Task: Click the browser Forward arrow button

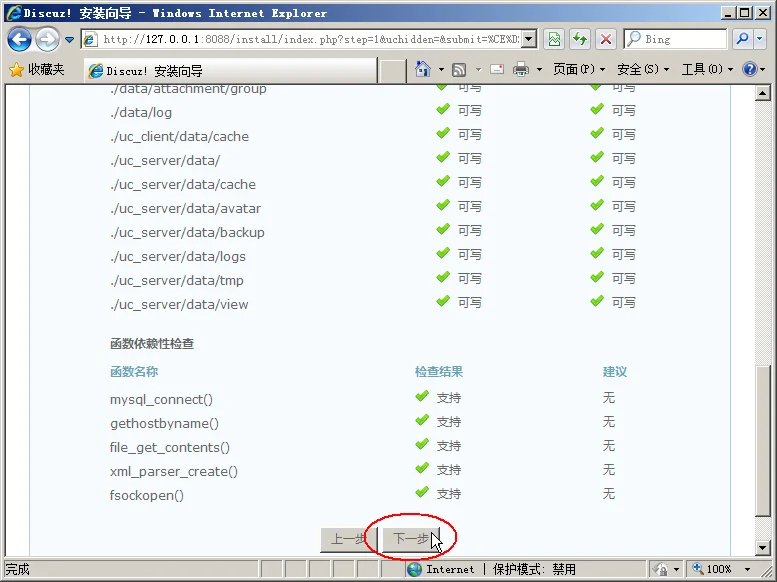Action: [48, 40]
